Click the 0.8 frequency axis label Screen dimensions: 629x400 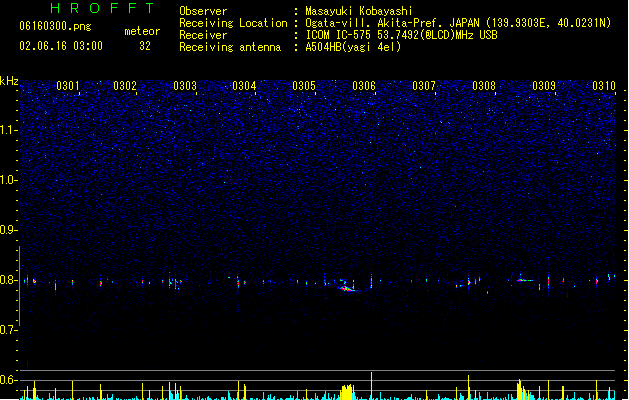[x=8, y=280]
